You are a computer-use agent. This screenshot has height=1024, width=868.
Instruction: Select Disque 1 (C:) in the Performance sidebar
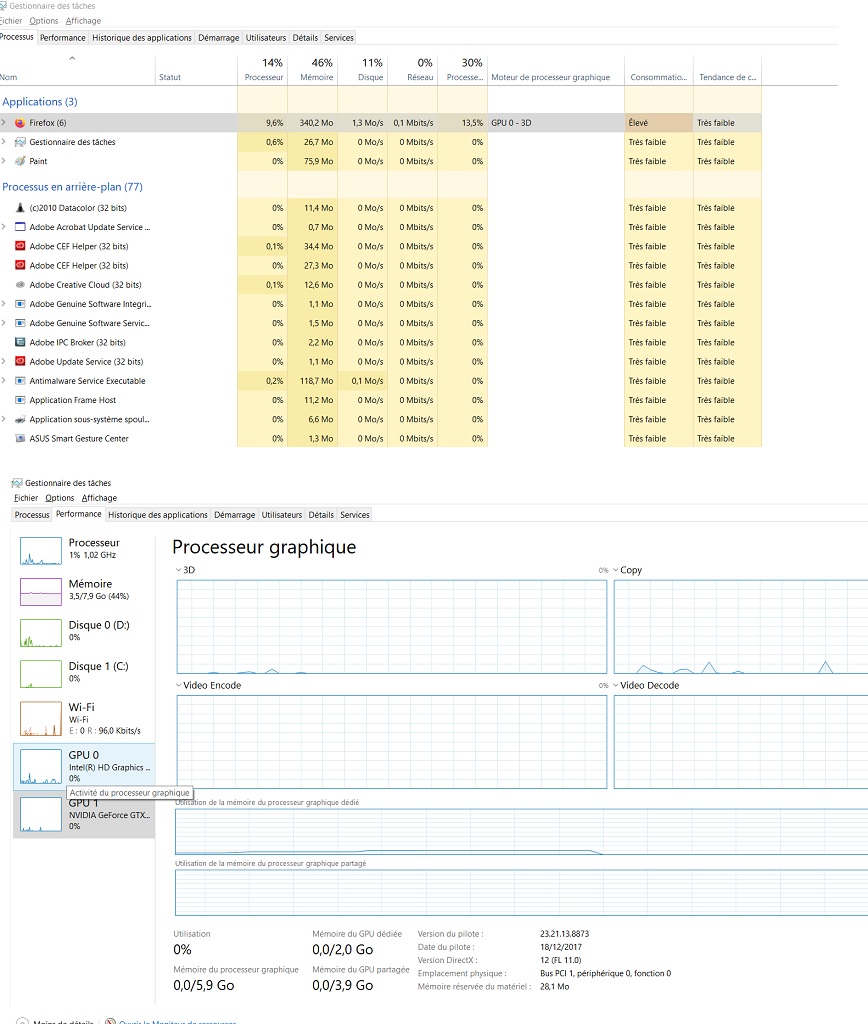(84, 672)
